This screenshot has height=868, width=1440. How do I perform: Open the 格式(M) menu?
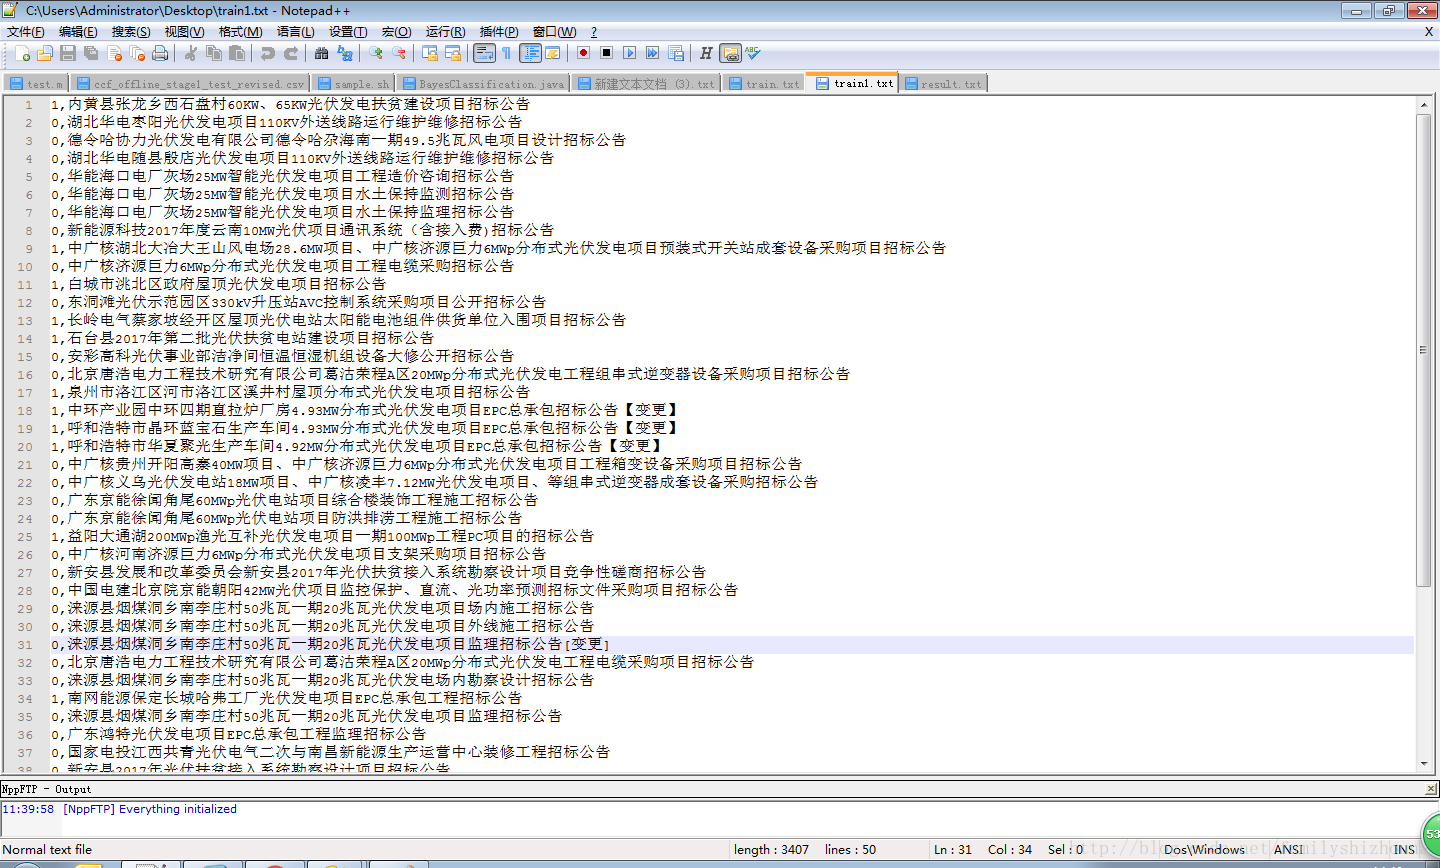(x=240, y=32)
